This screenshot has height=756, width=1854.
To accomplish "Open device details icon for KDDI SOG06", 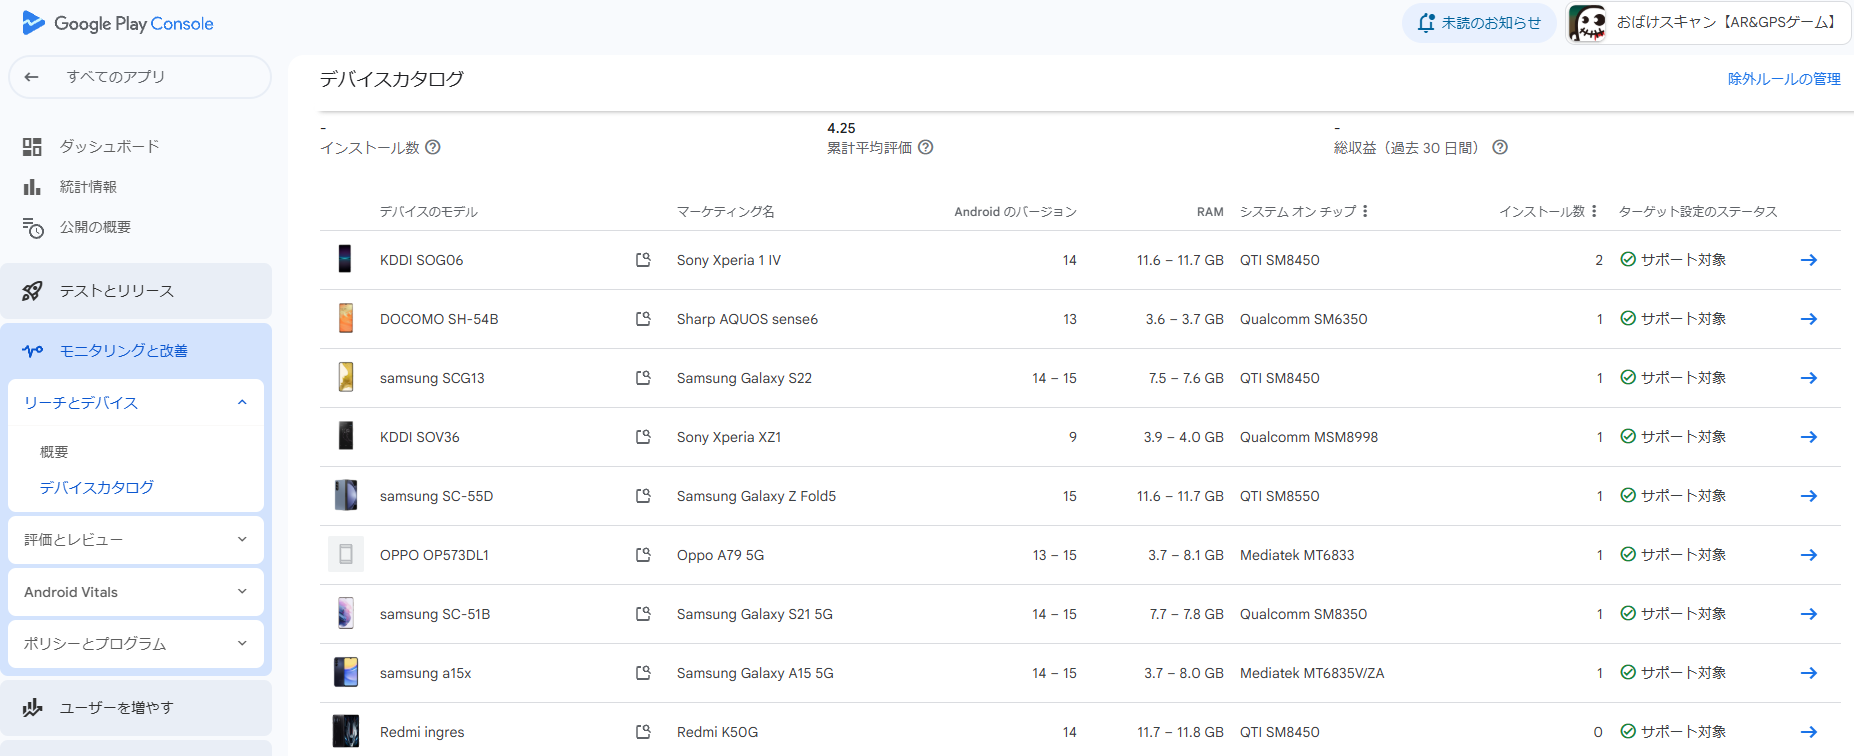I will [x=643, y=260].
